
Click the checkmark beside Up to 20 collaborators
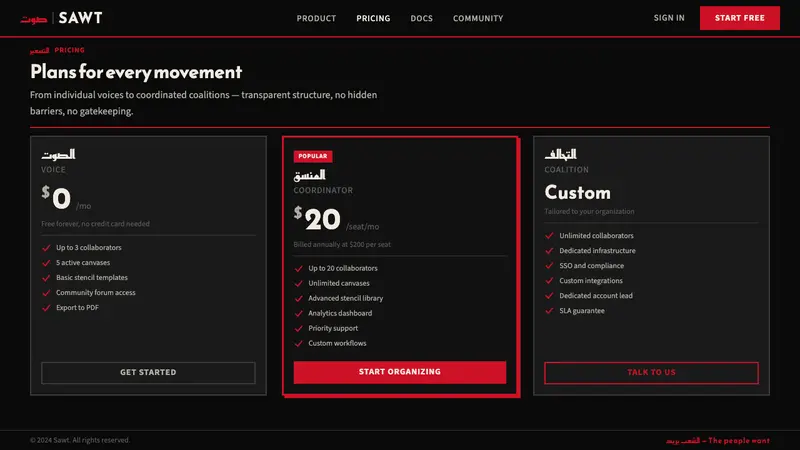click(298, 268)
